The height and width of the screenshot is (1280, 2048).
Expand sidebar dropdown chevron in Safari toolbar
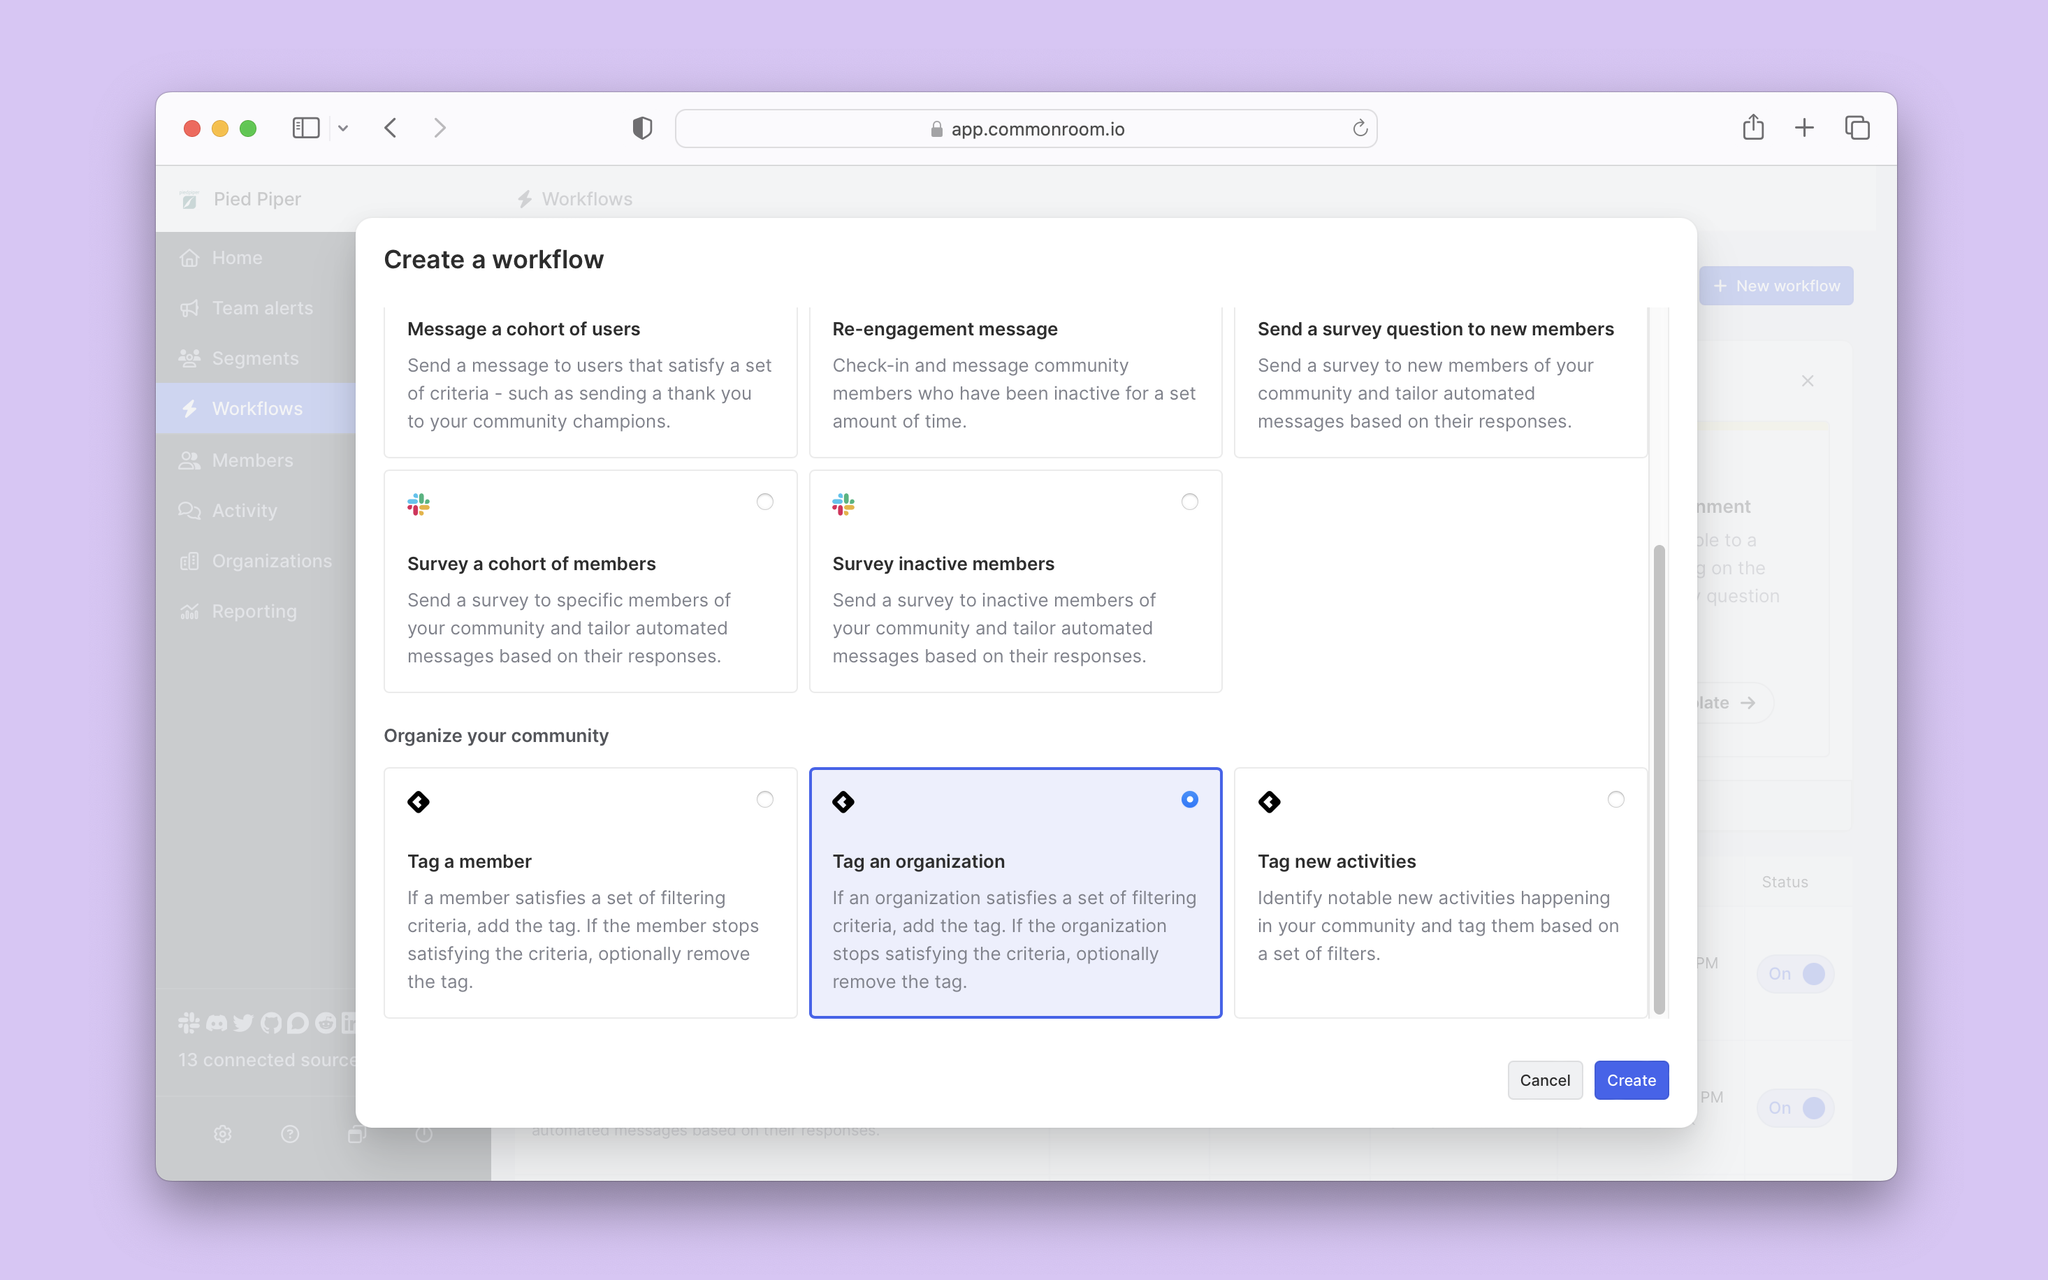(x=343, y=128)
